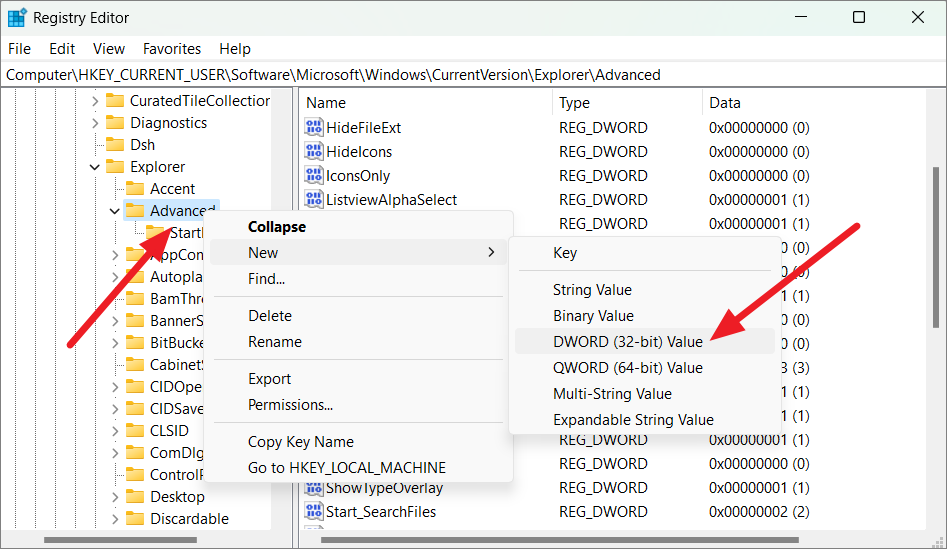Click the Start_SearchFiles DWORD value icon
This screenshot has height=549, width=947.
coord(313,512)
